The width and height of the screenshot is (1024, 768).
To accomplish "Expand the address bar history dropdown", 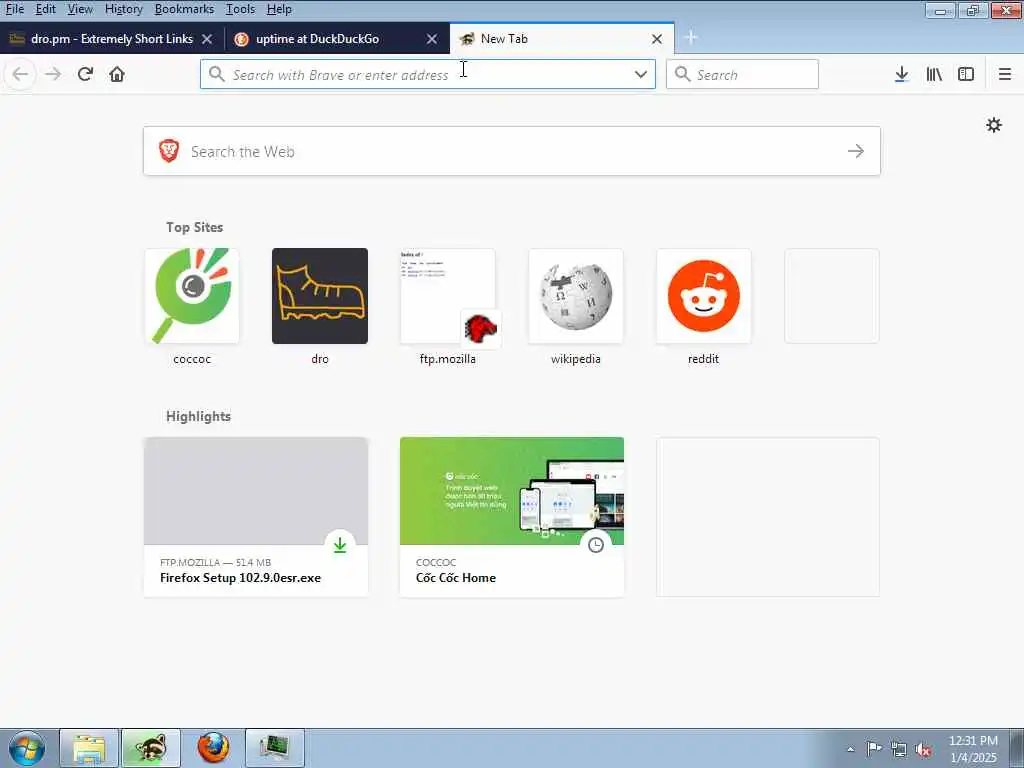I will click(641, 74).
